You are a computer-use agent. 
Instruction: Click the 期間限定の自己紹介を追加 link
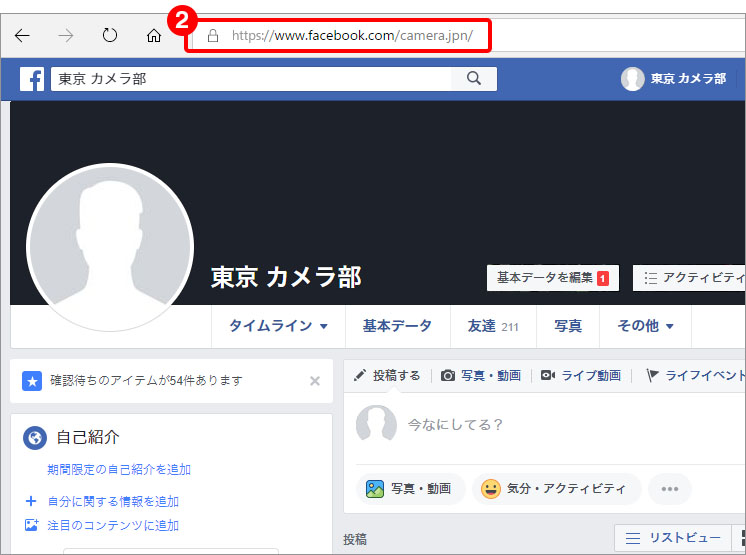[119, 470]
